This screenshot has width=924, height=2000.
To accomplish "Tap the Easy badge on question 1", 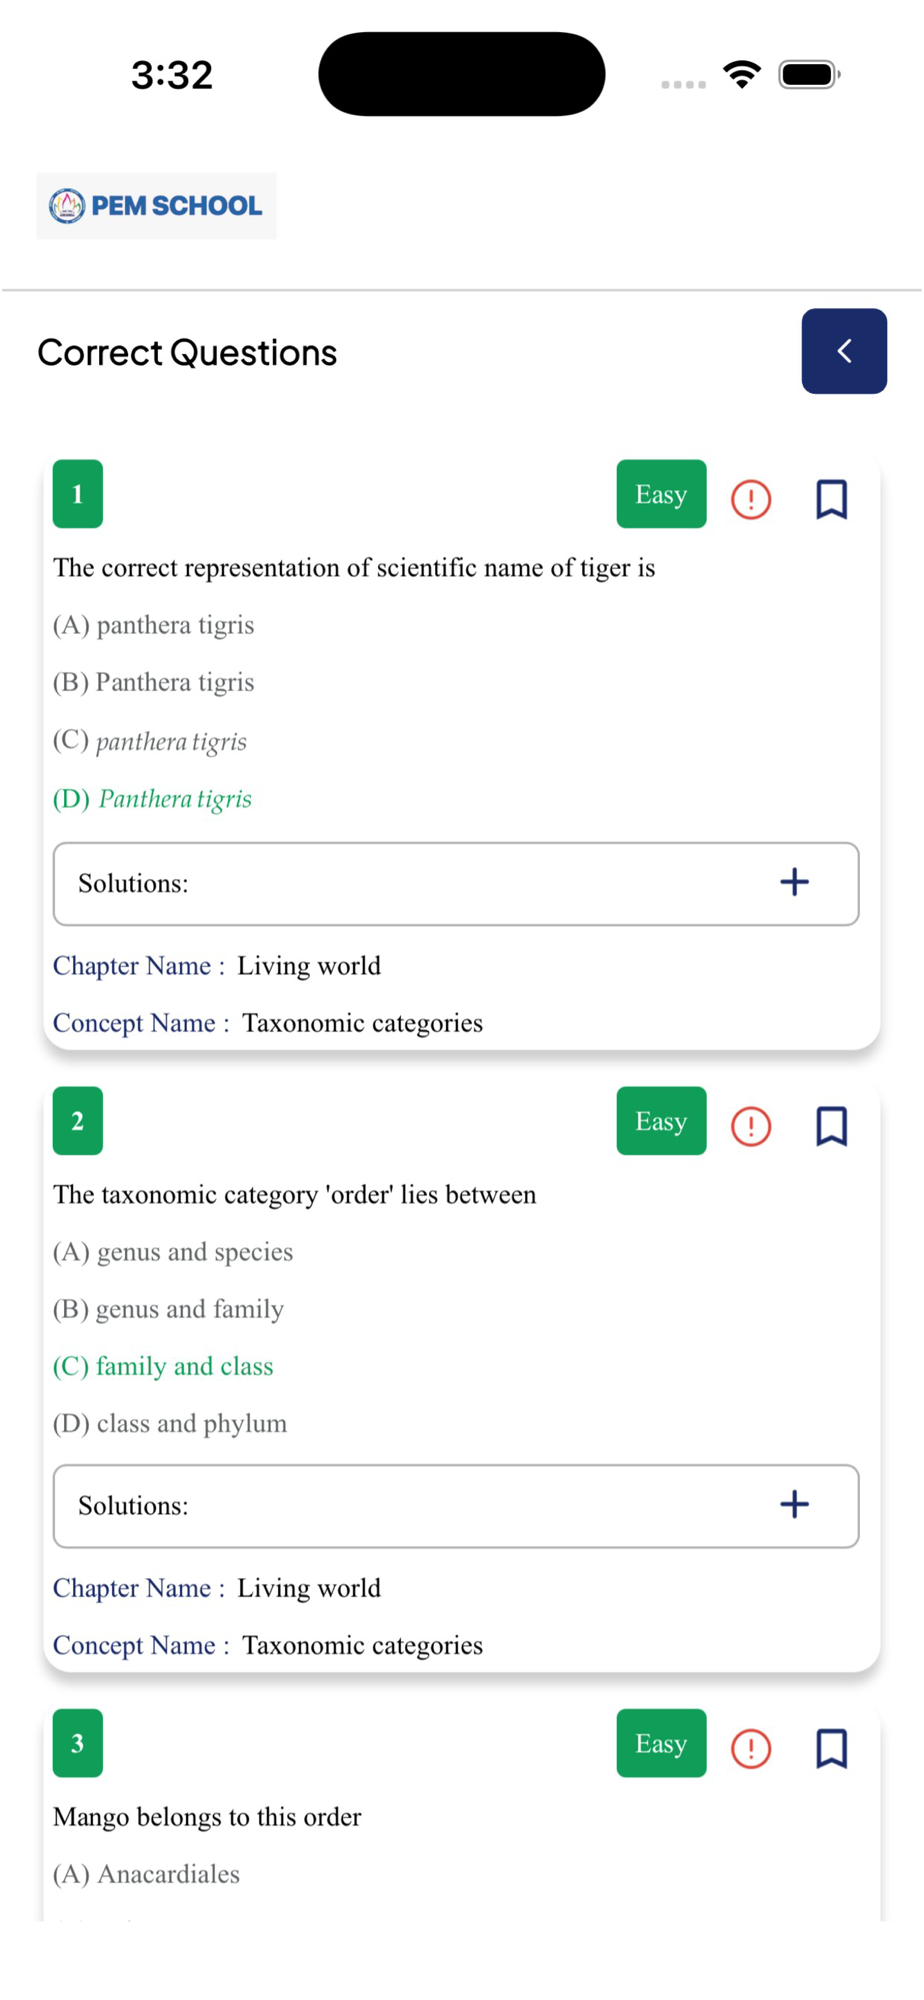I will (x=661, y=494).
